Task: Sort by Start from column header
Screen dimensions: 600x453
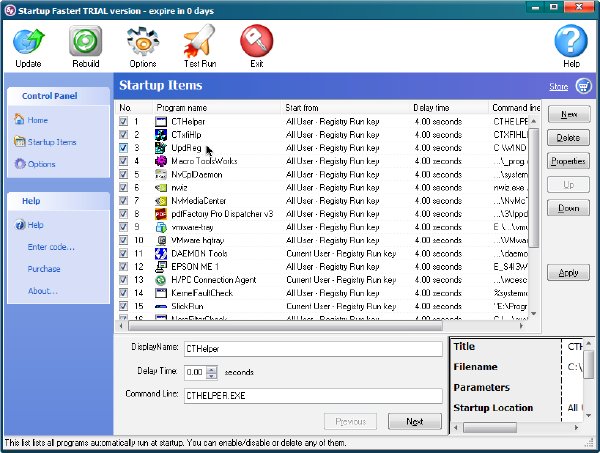Action: coord(346,108)
